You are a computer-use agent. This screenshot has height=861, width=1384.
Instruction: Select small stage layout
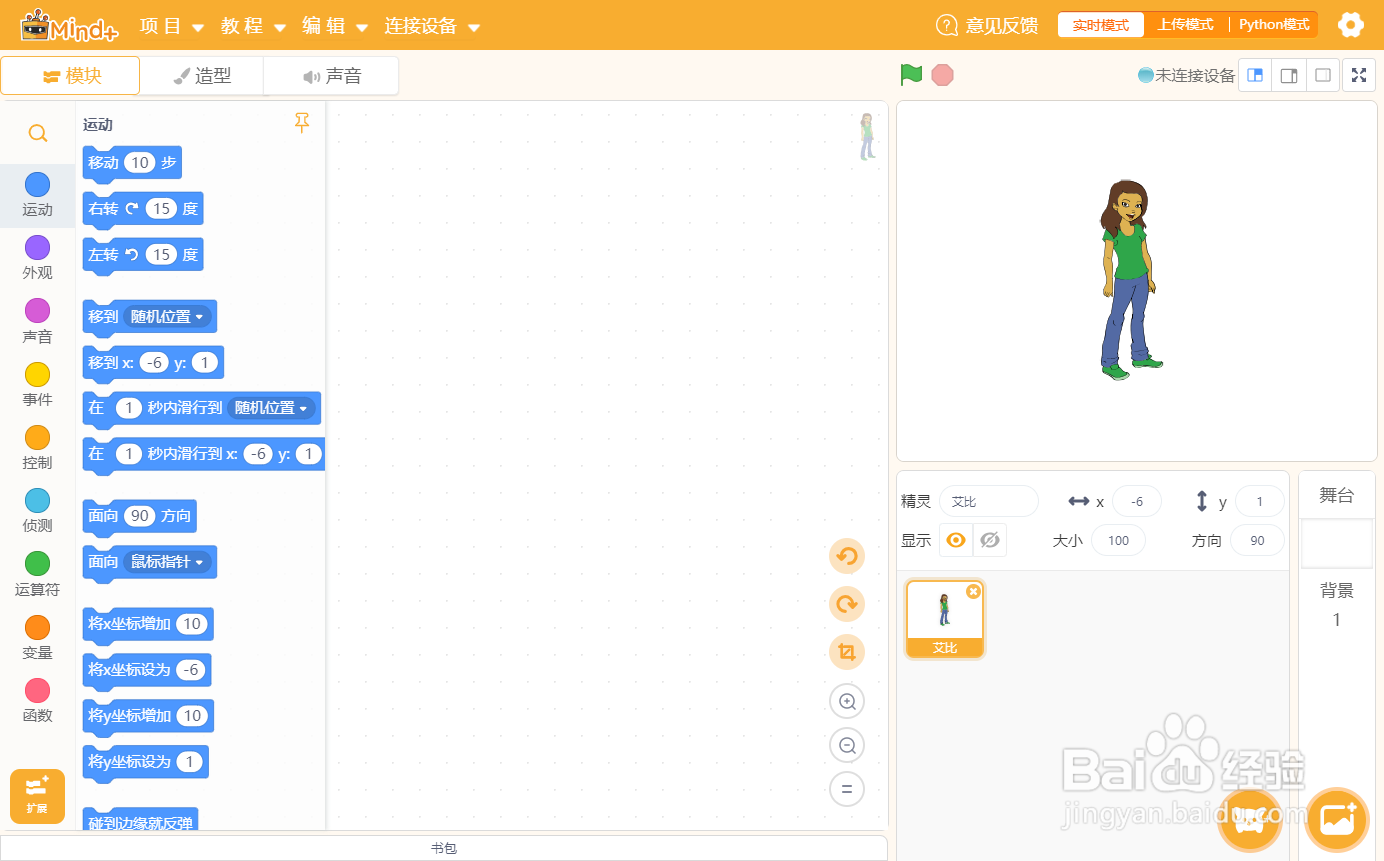point(1255,75)
